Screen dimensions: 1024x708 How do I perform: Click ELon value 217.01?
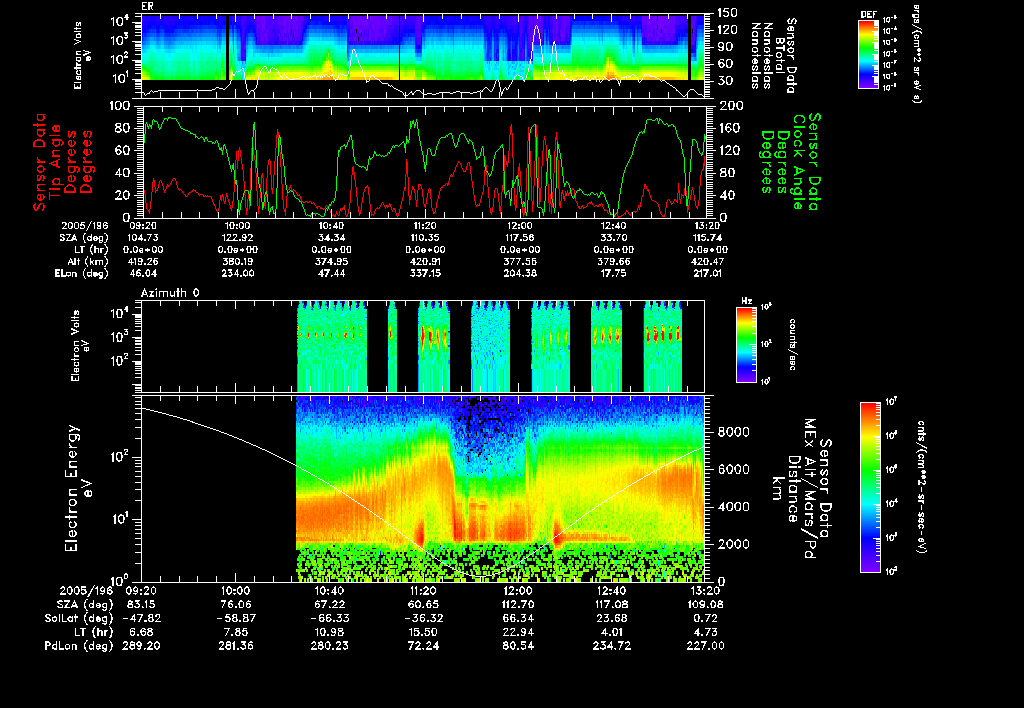(x=708, y=274)
